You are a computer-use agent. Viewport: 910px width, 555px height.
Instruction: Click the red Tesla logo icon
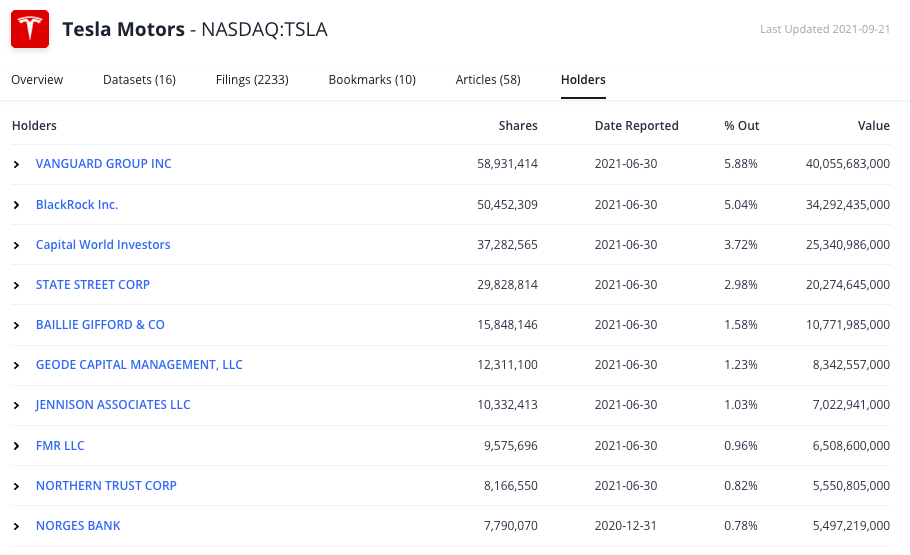pos(30,29)
